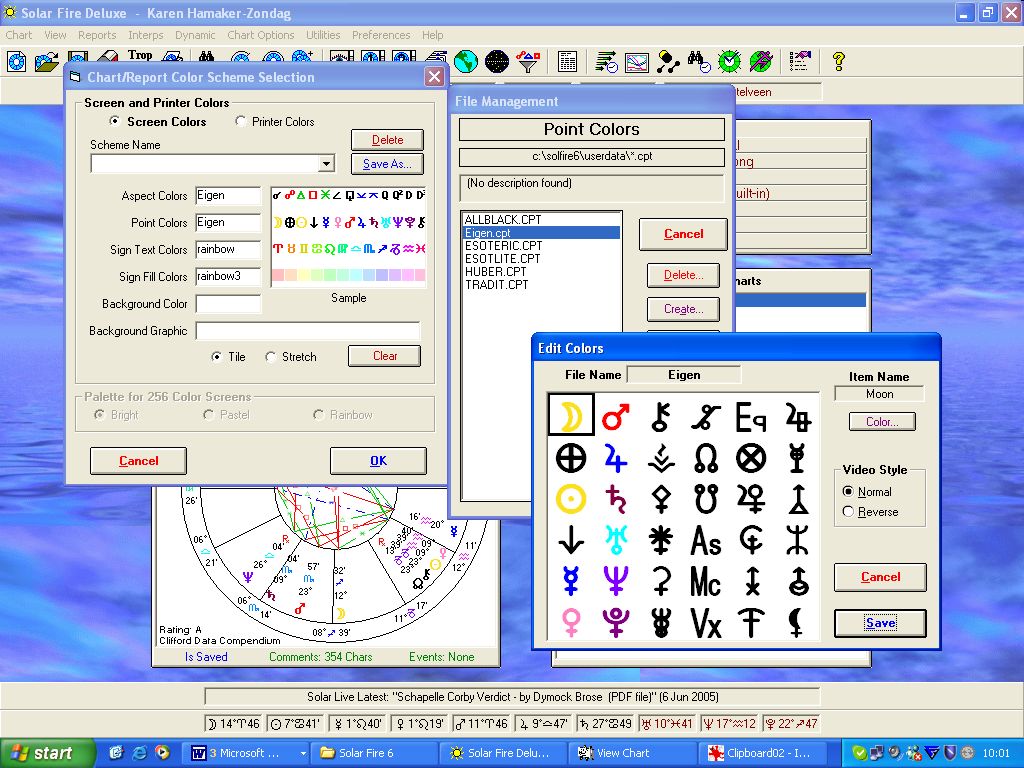Select the blue Jupiter glyph
The height and width of the screenshot is (768, 1024).
(616, 457)
